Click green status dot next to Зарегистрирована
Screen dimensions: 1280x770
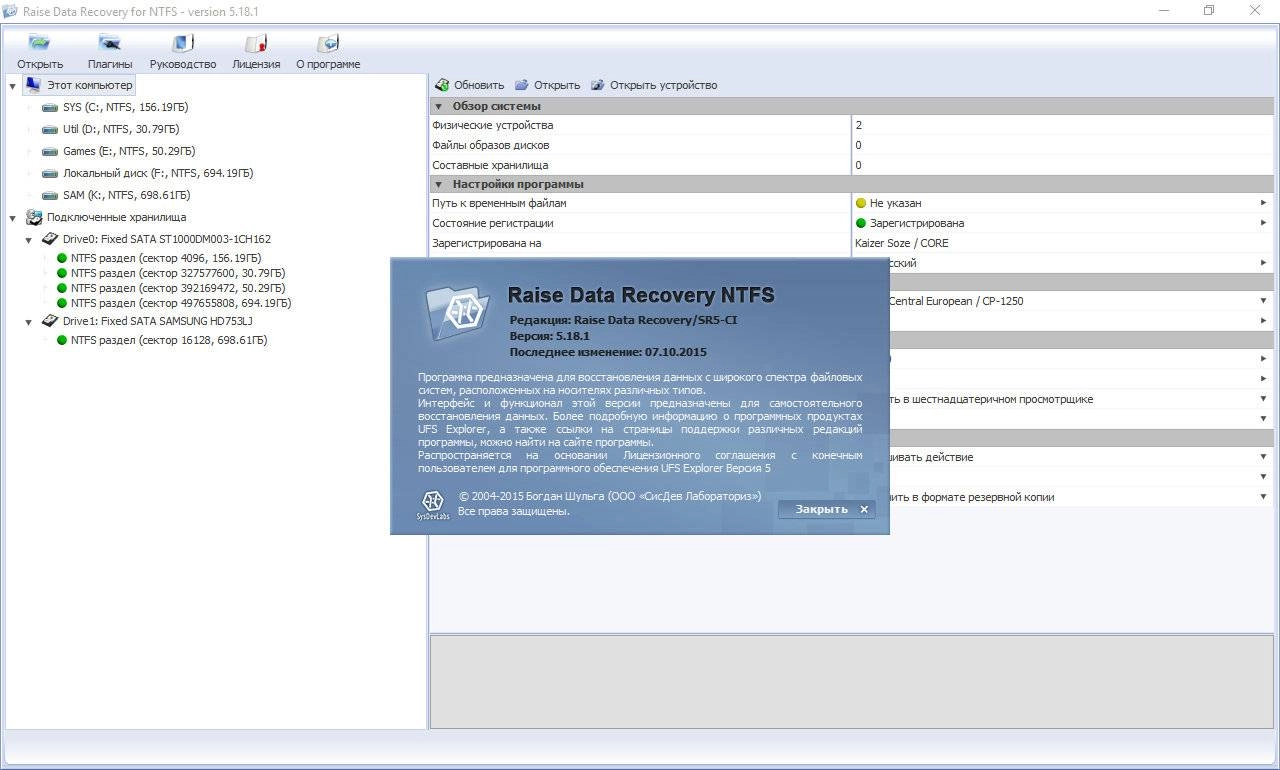click(861, 223)
